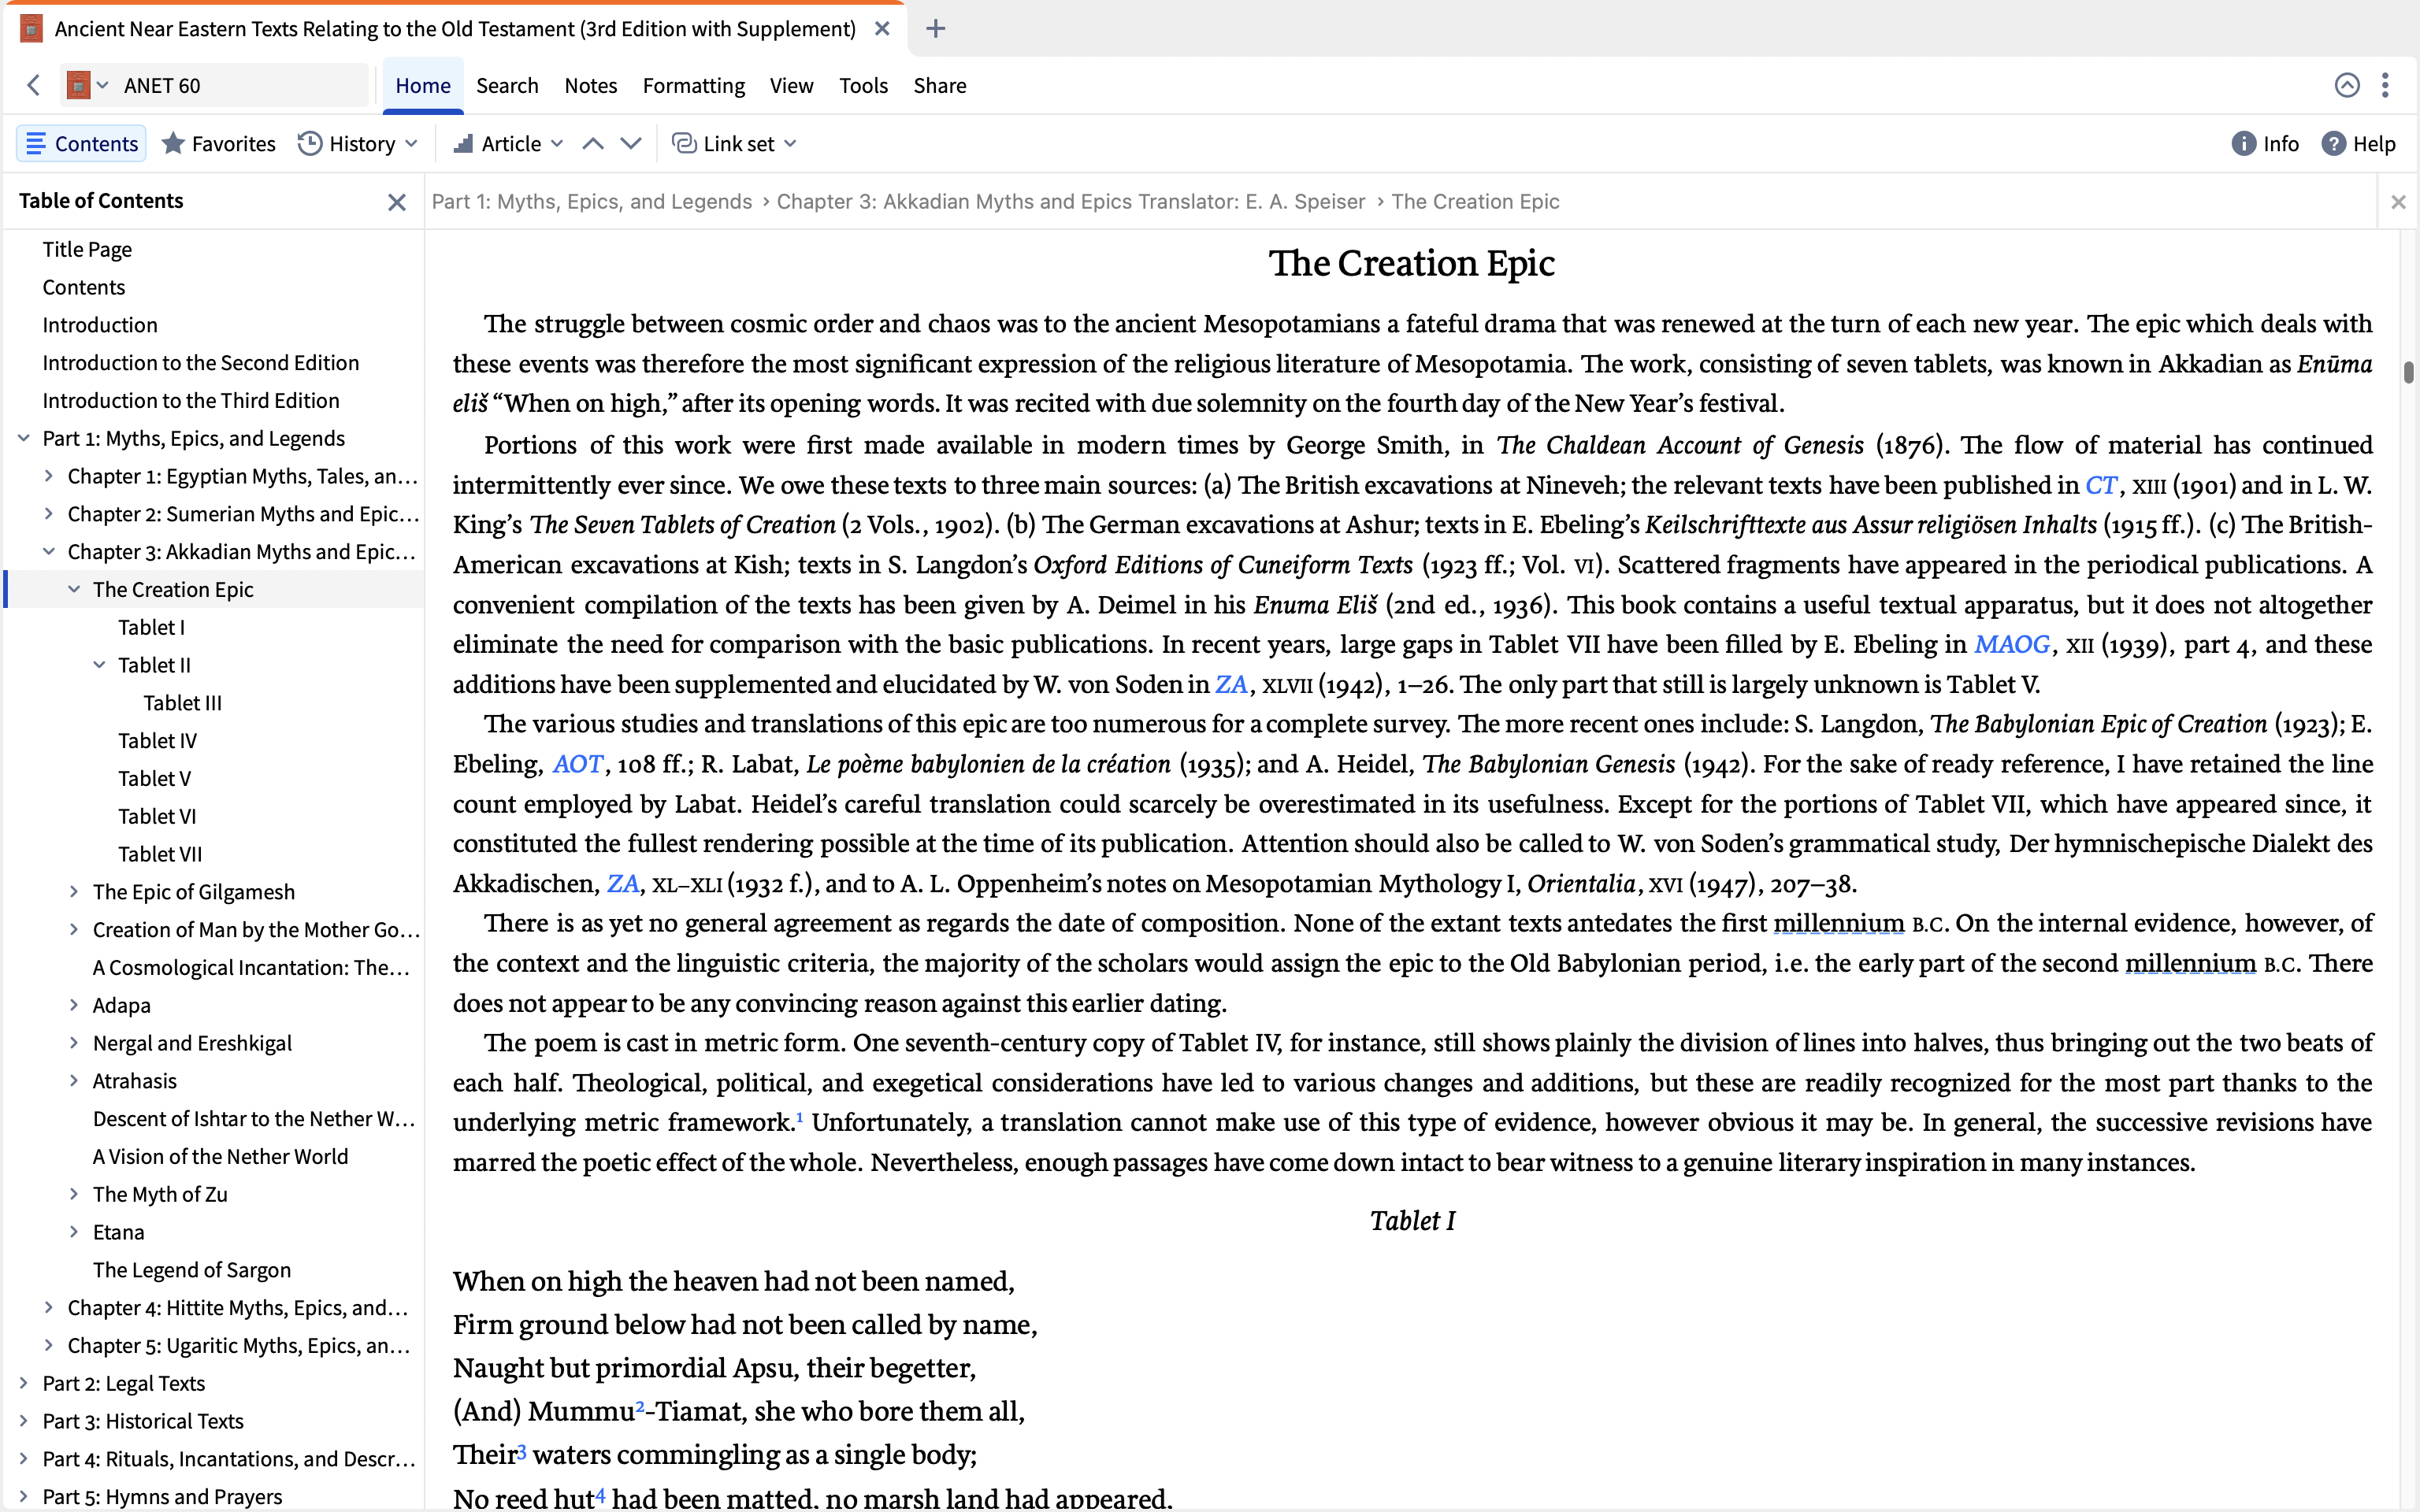Click the circled up-caret collapse ribbon icon
Image resolution: width=2420 pixels, height=1512 pixels.
pos(2347,85)
